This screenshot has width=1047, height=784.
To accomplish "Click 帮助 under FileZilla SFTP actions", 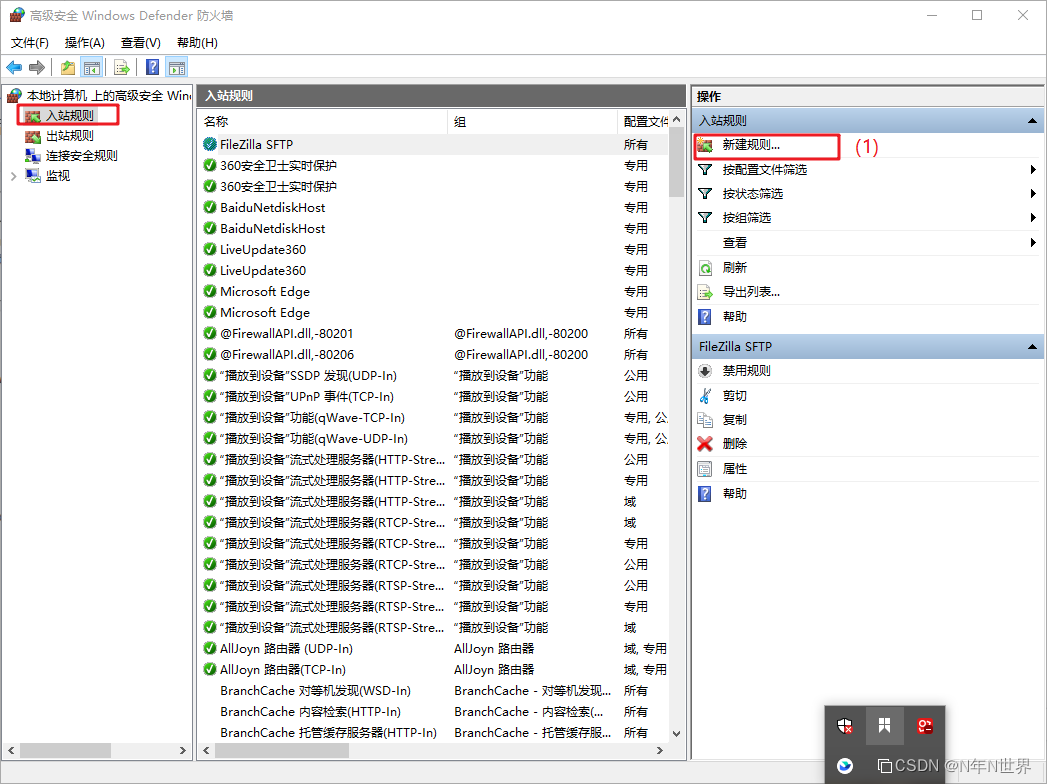I will click(x=735, y=494).
